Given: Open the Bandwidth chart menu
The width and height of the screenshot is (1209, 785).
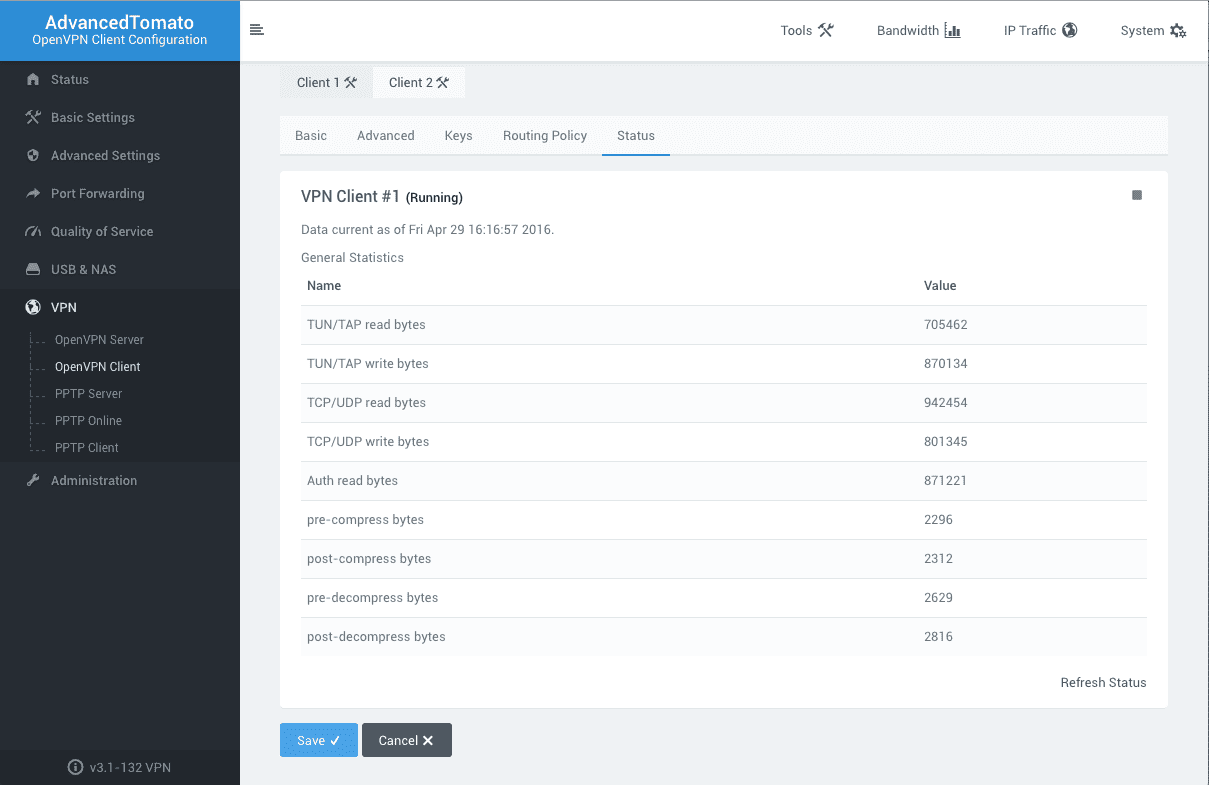Looking at the screenshot, I should click(918, 30).
